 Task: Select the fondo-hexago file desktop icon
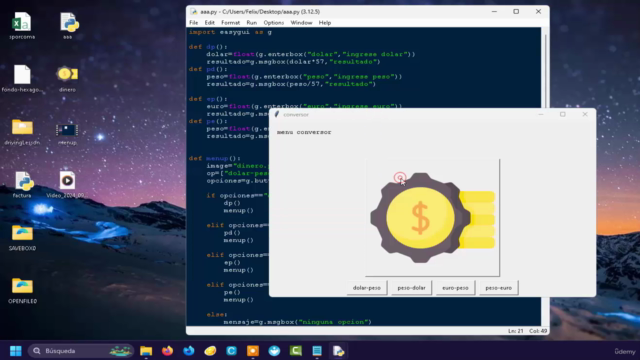coord(22,78)
